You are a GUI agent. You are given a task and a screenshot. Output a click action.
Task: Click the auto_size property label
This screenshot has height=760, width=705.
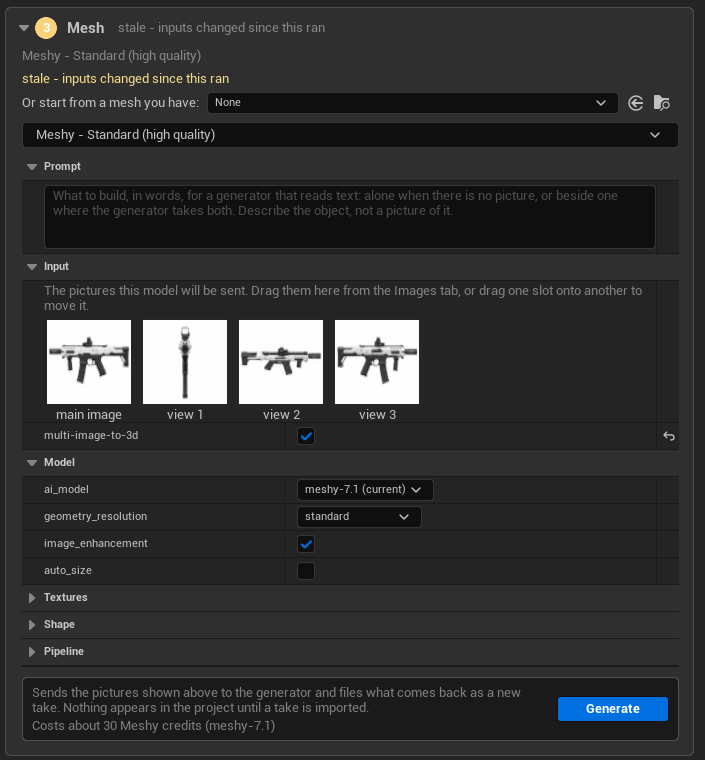68,570
